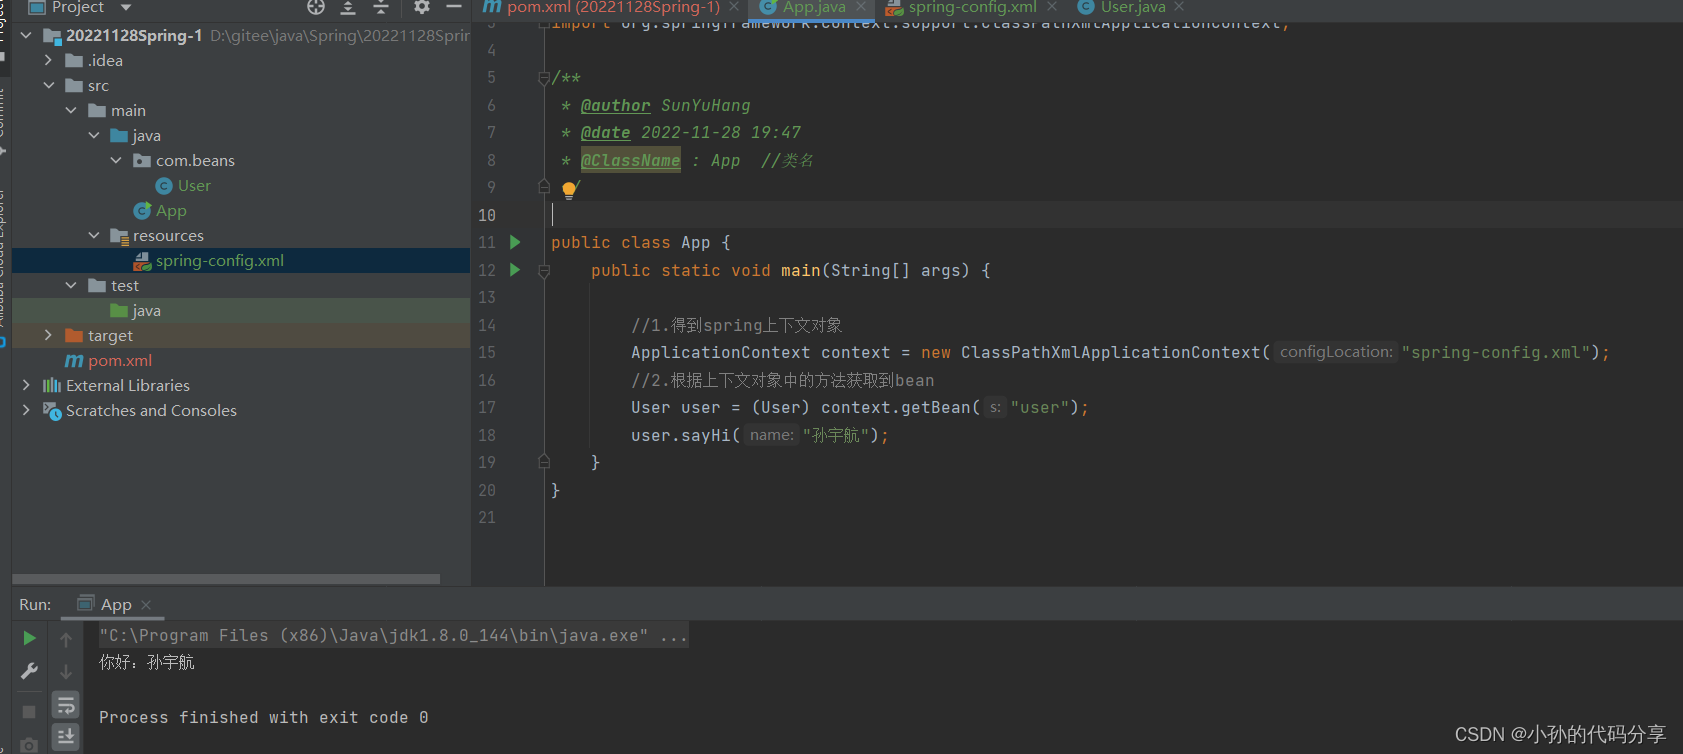Viewport: 1683px width, 754px height.
Task: Select the App tab in Run panel
Action: [115, 605]
